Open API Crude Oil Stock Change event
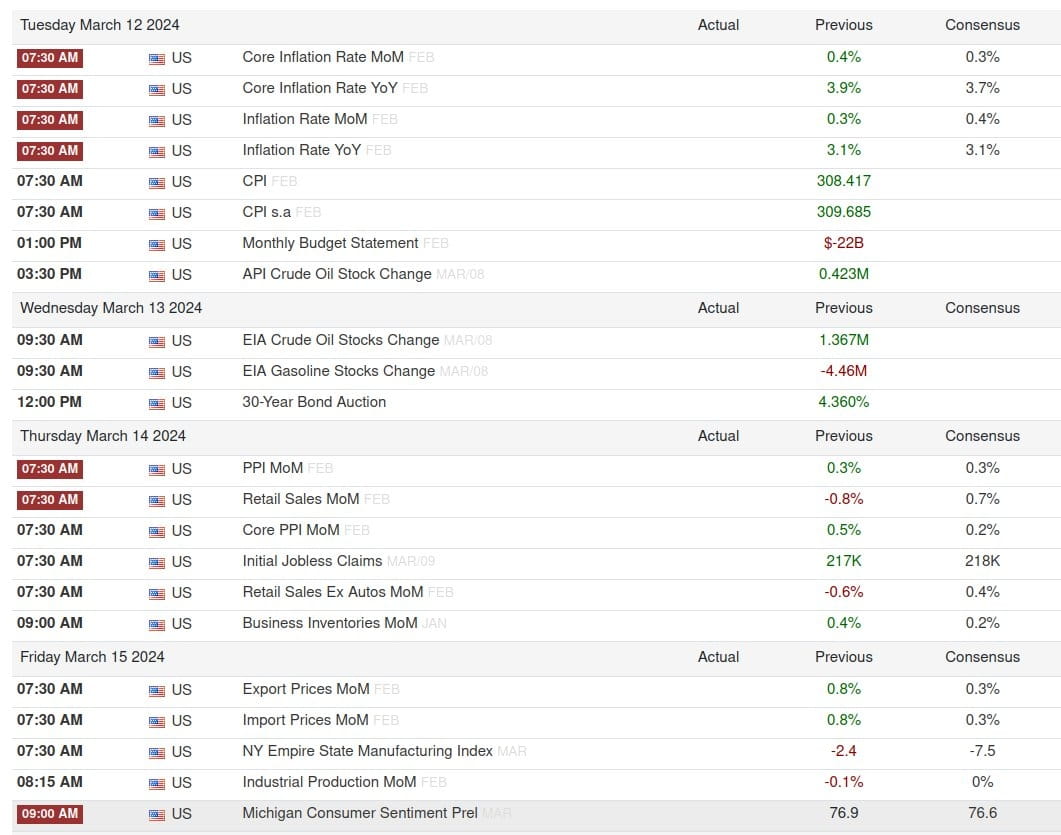 tap(335, 275)
